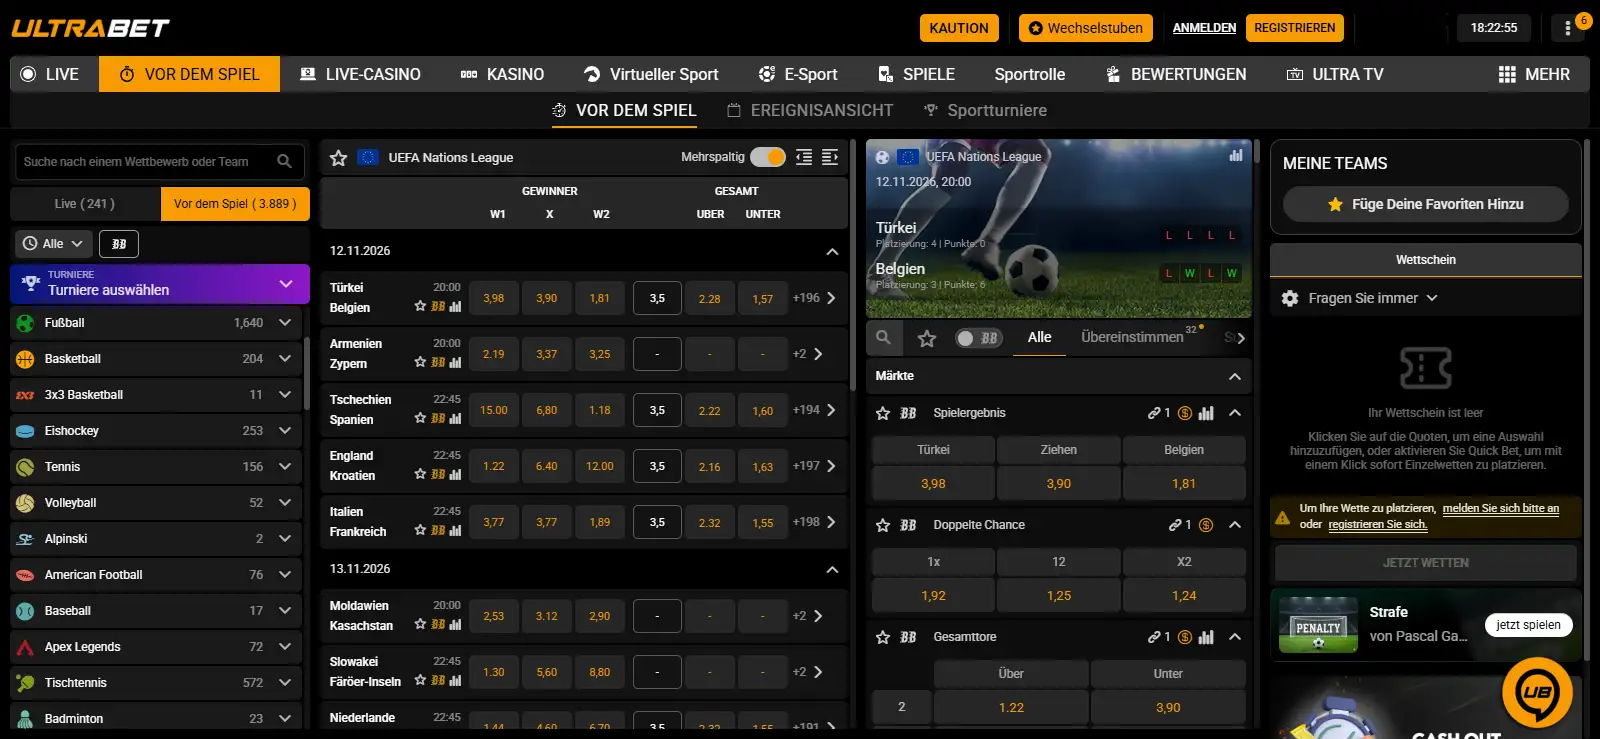Click jetzt spielen on the Strafe game
This screenshot has width=1600, height=739.
(x=1528, y=625)
